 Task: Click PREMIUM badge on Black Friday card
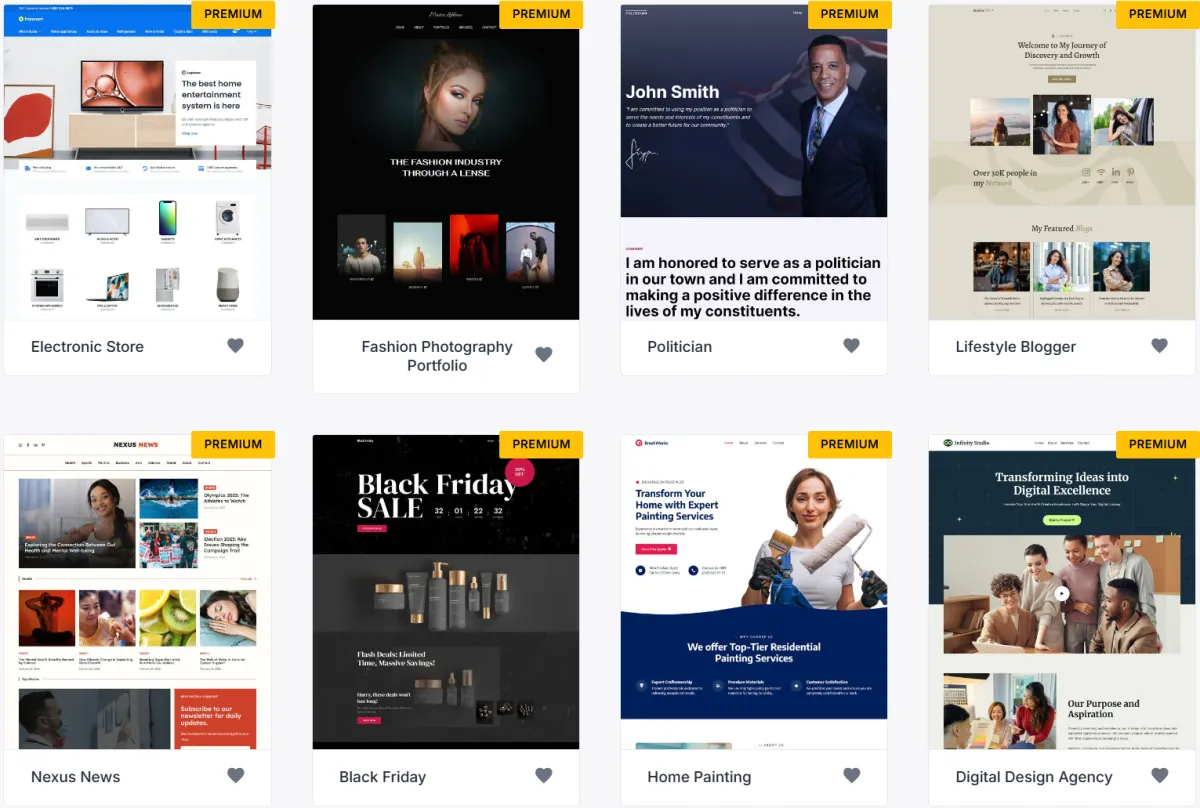541,444
